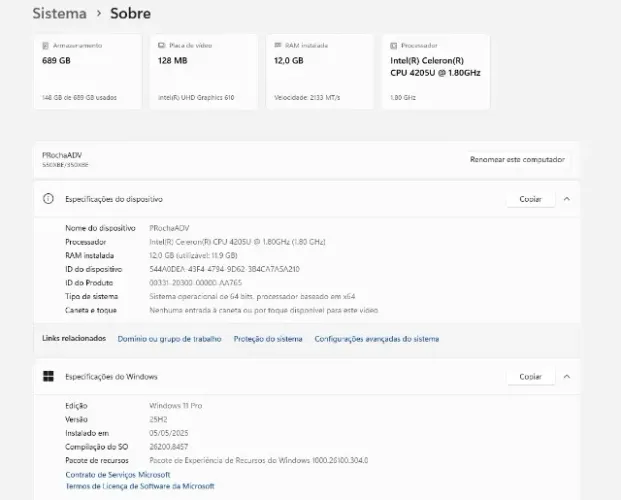Copy the Windows specifications
This screenshot has width=621, height=500.
tap(530, 376)
